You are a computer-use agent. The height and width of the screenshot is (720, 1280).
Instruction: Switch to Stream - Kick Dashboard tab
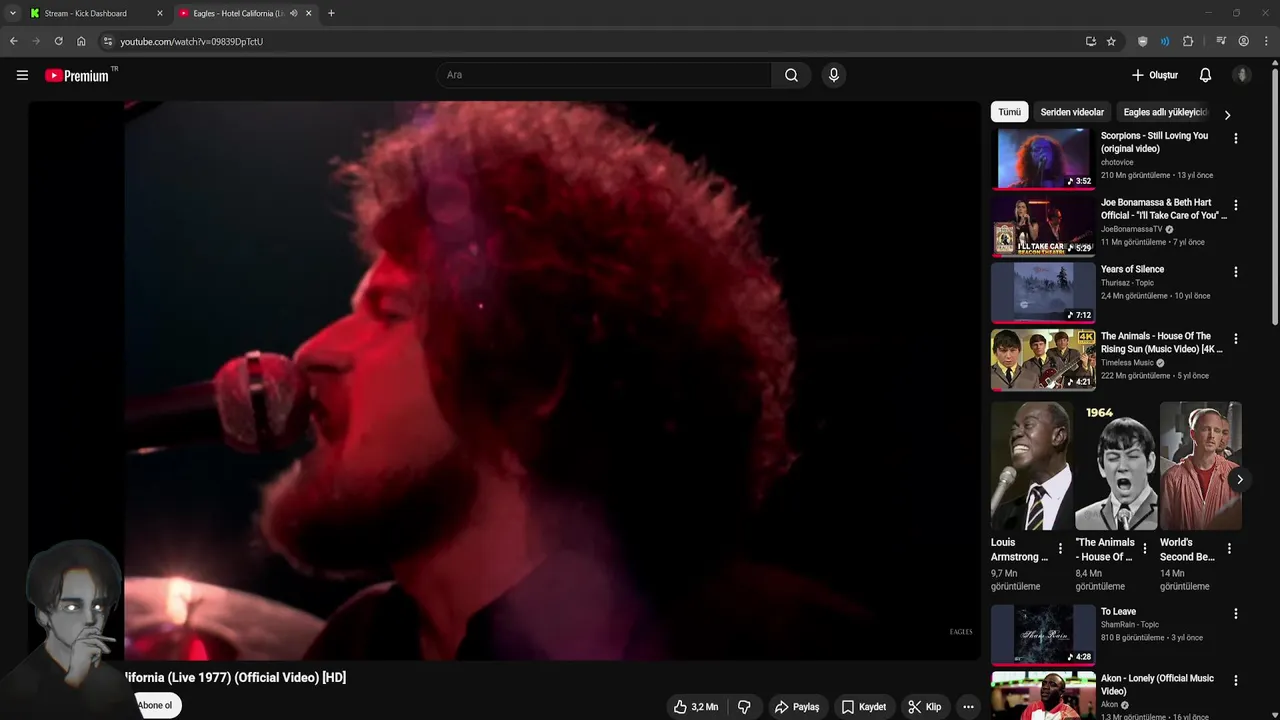click(96, 13)
